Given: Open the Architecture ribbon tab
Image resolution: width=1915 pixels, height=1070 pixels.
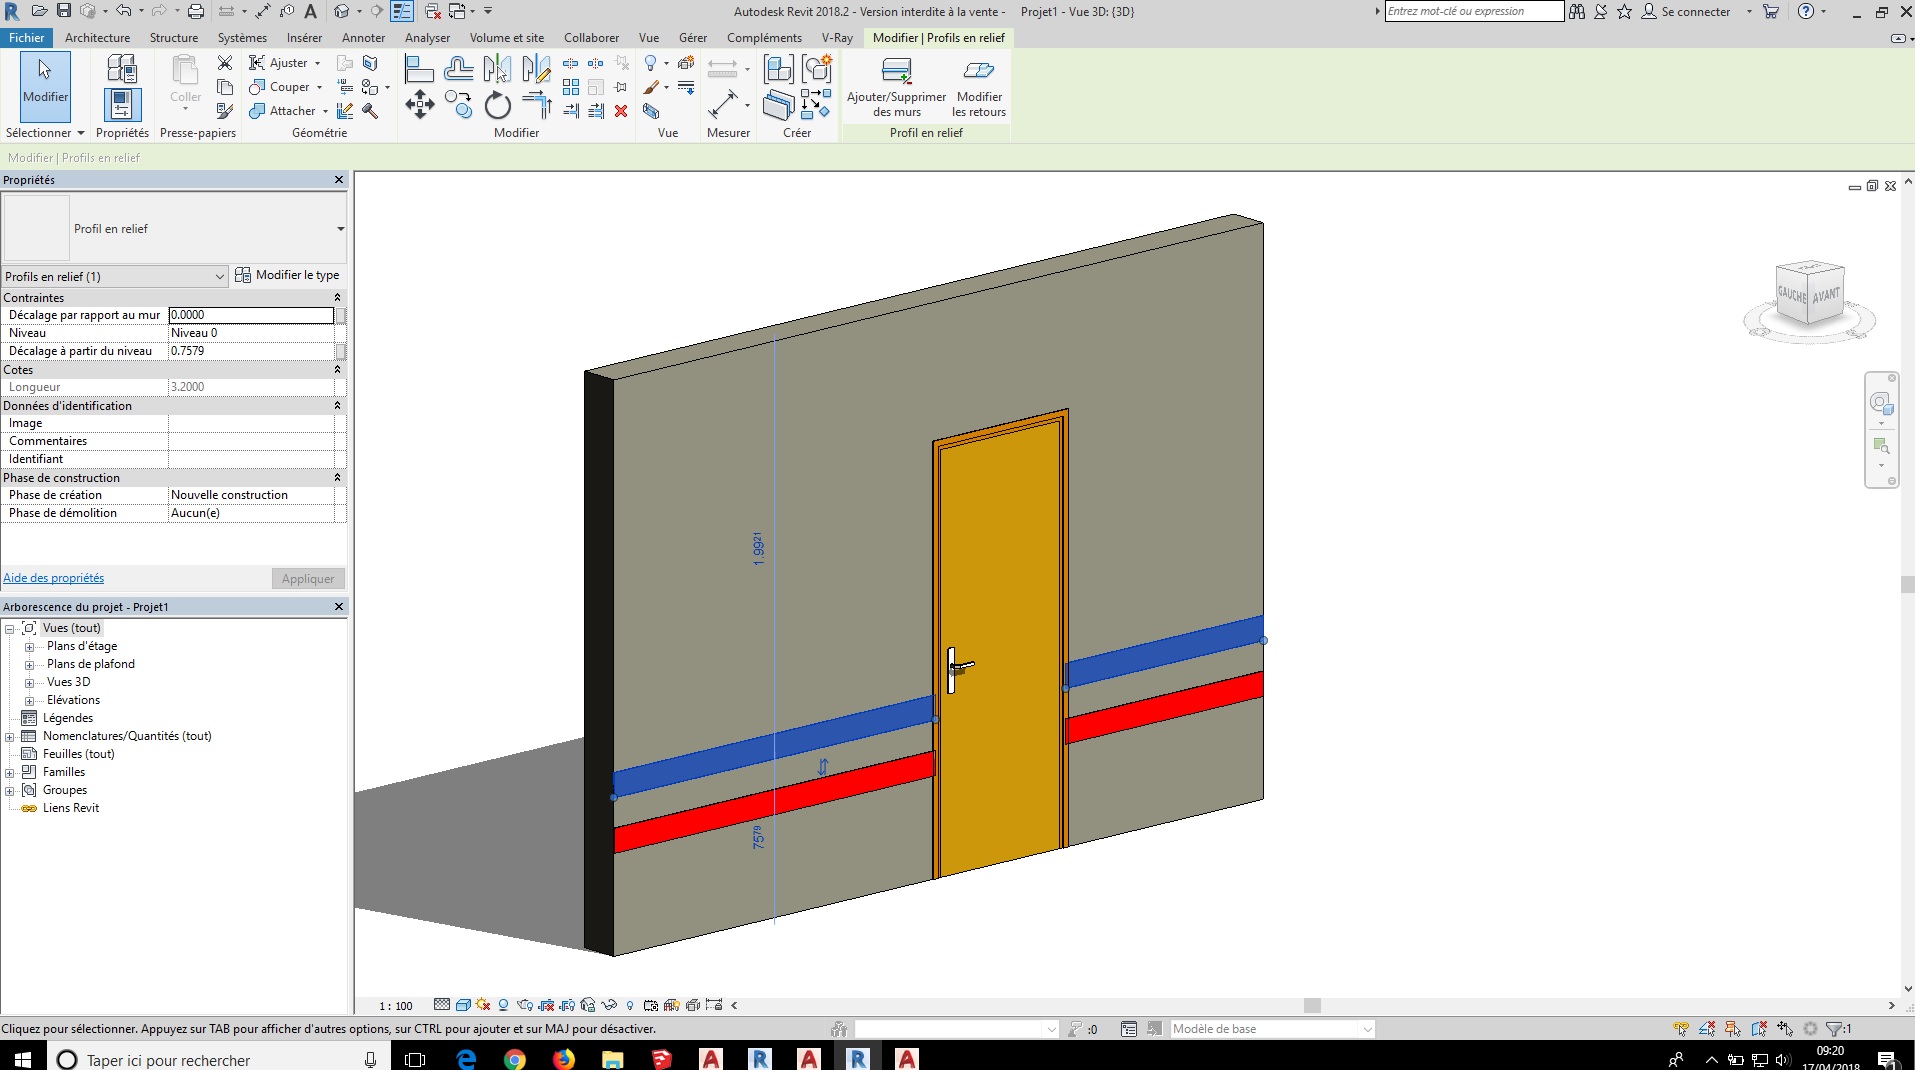Looking at the screenshot, I should [x=97, y=38].
